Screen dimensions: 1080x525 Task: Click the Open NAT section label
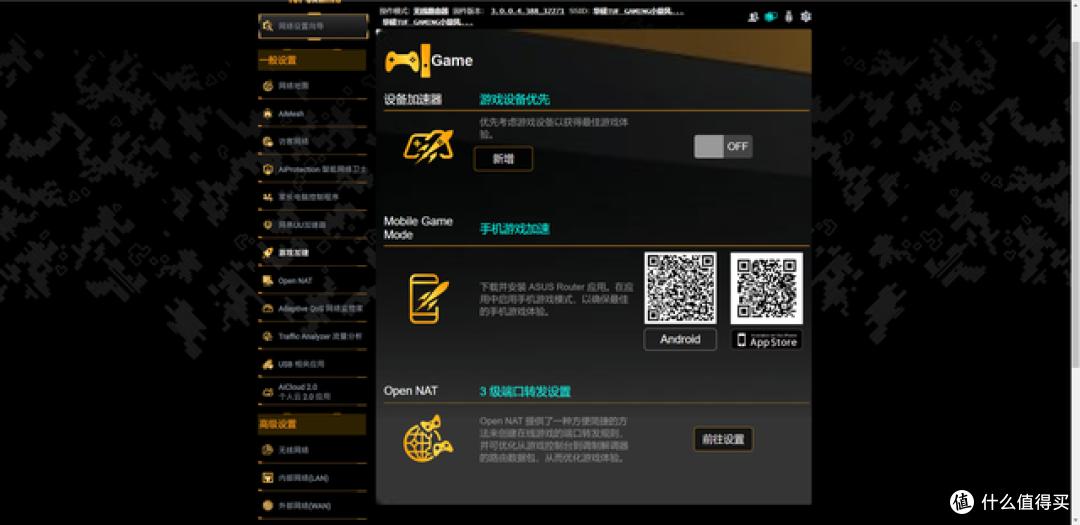411,391
